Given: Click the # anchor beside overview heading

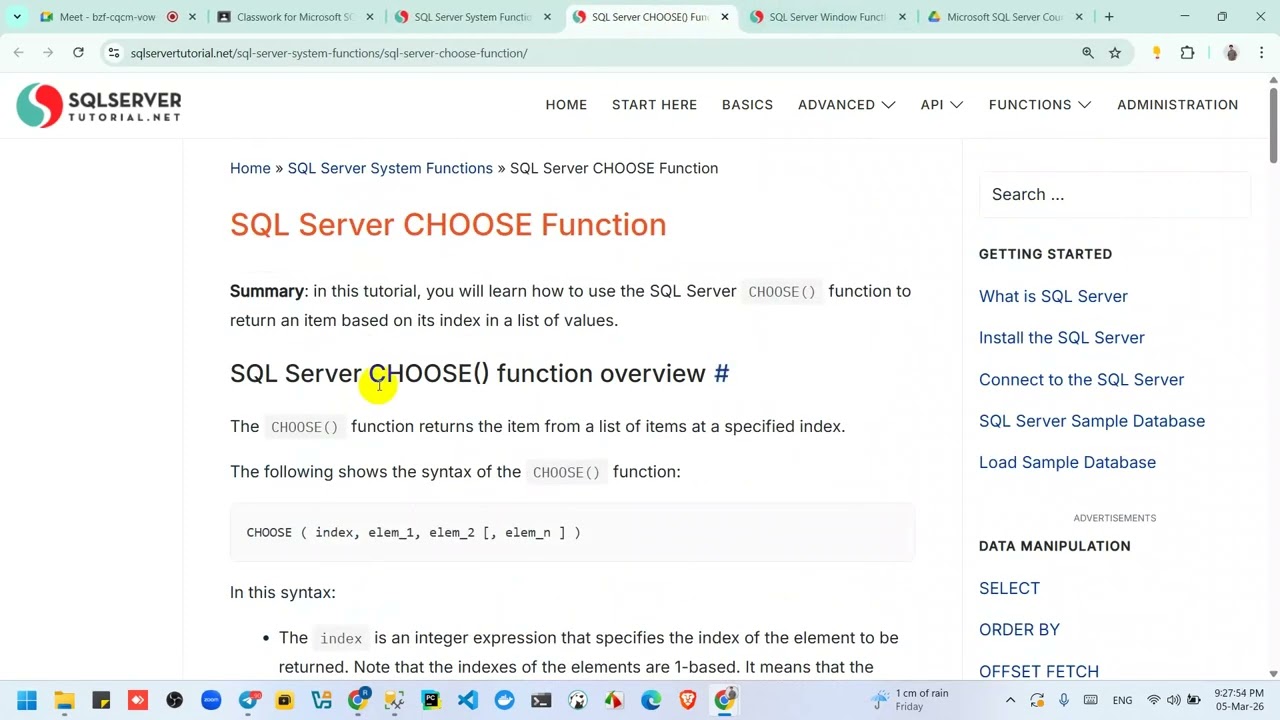Looking at the screenshot, I should click(x=721, y=373).
